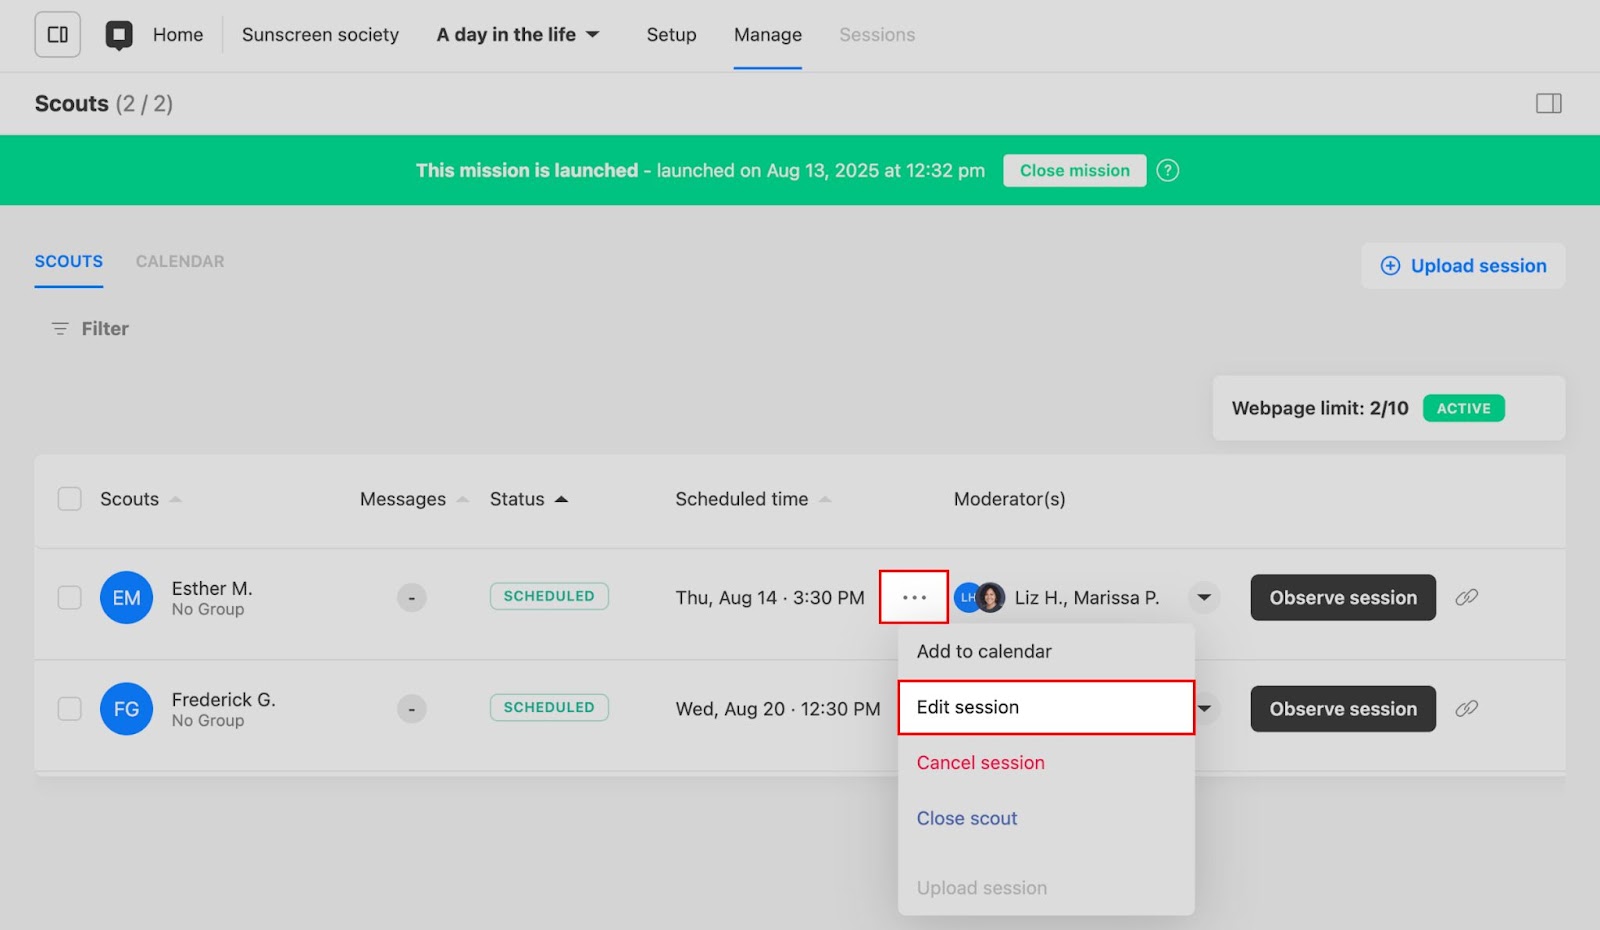Click Esther M.'s EM avatar
Screen dimensions: 1600x930
[x=126, y=597]
